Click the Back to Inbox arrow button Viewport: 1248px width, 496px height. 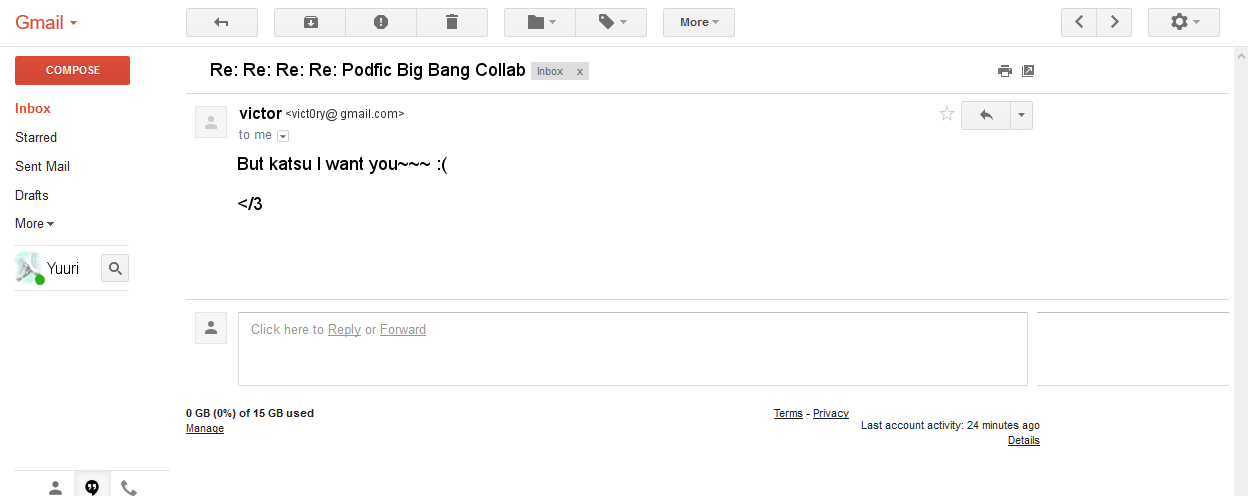(222, 22)
